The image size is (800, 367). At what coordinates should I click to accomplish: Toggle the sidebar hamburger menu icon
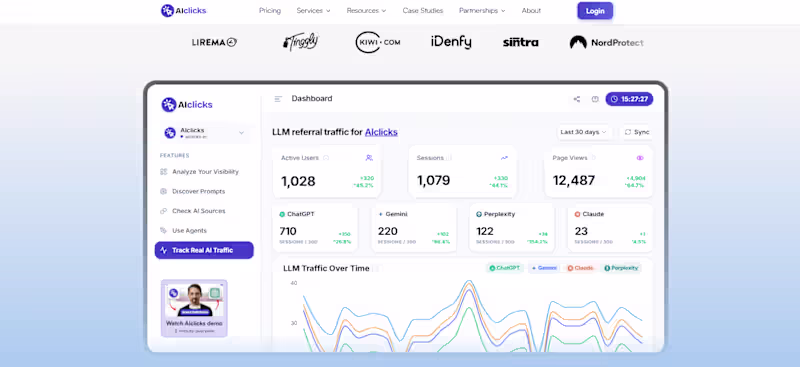coord(278,99)
